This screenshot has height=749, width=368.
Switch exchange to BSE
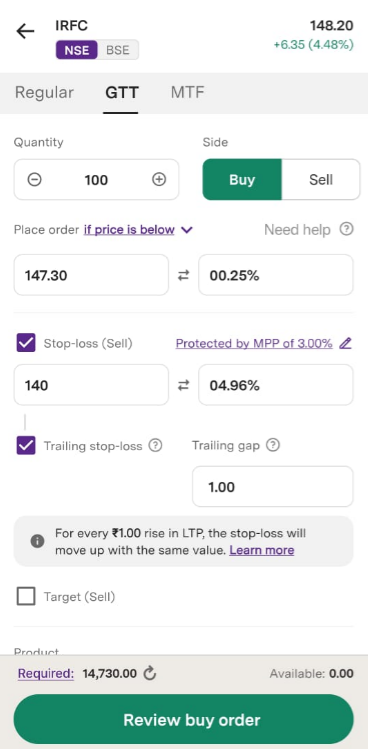coord(118,50)
